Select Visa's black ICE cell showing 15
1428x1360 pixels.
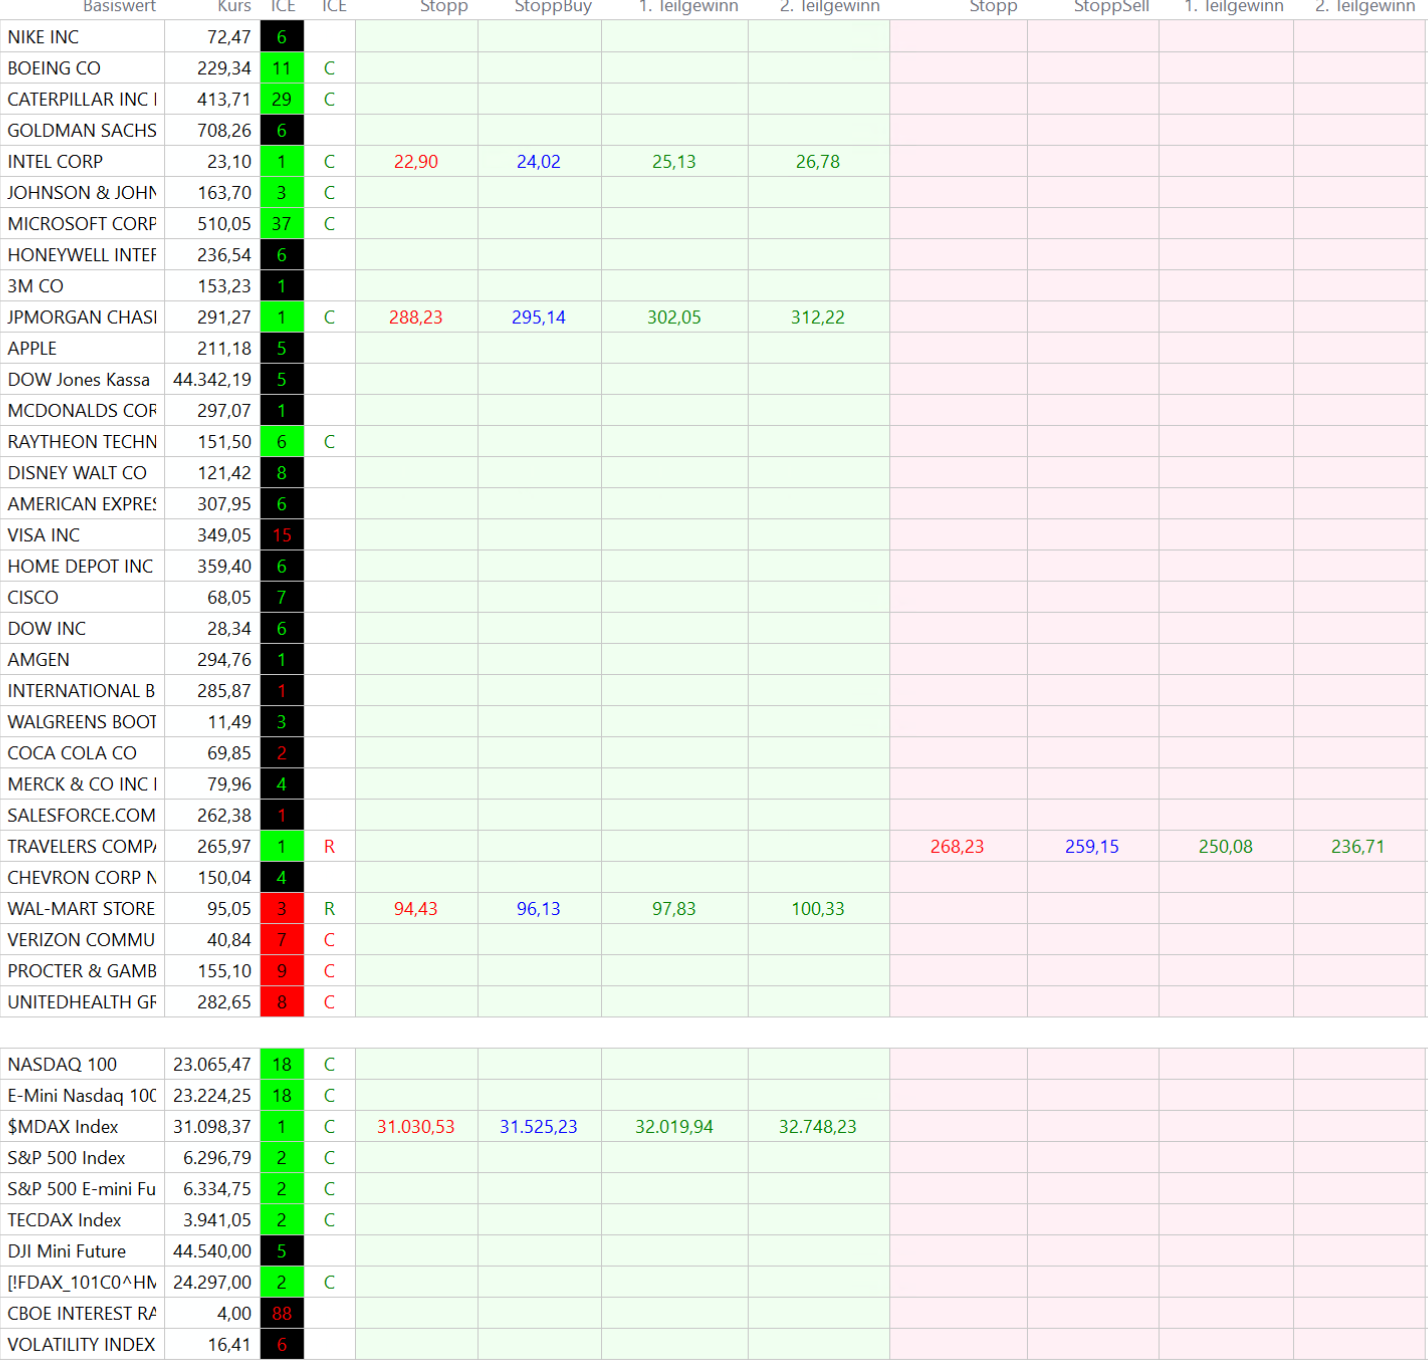click(x=282, y=536)
